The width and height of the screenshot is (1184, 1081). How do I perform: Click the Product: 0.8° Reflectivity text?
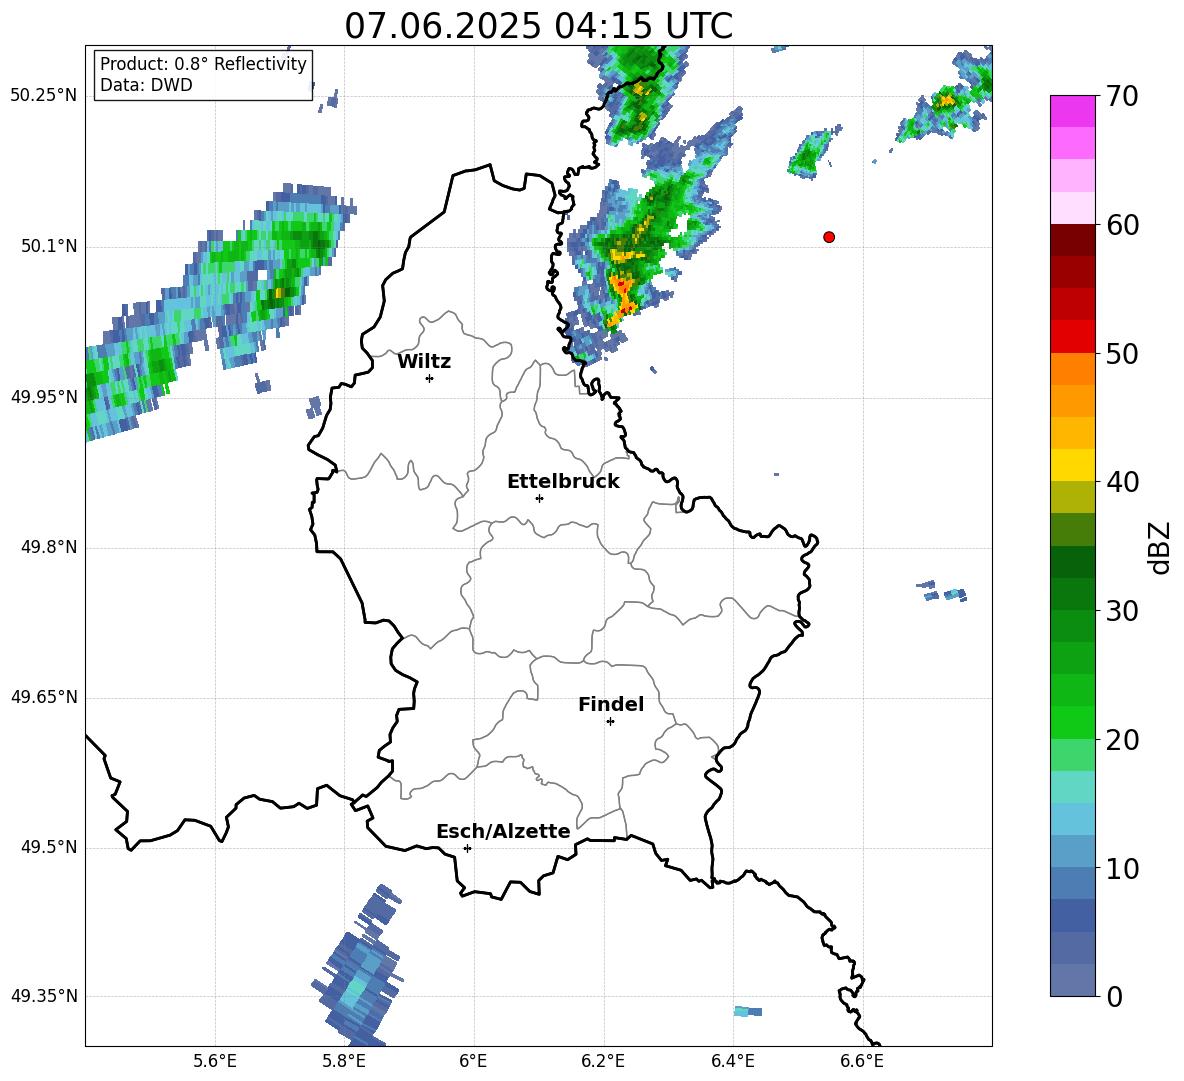coord(203,64)
